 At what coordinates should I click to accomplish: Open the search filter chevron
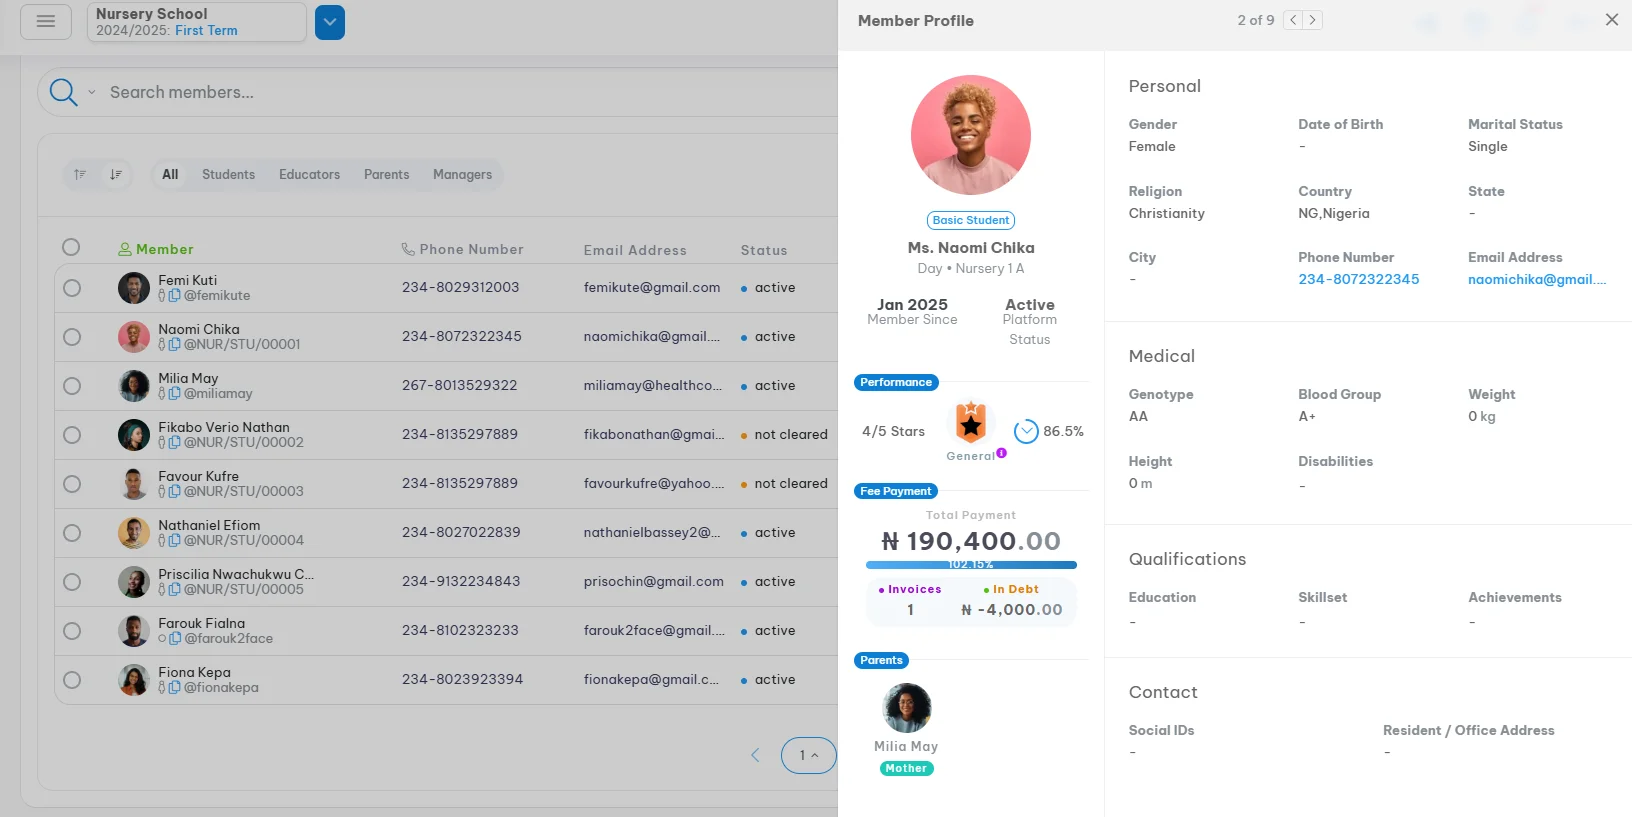coord(92,92)
